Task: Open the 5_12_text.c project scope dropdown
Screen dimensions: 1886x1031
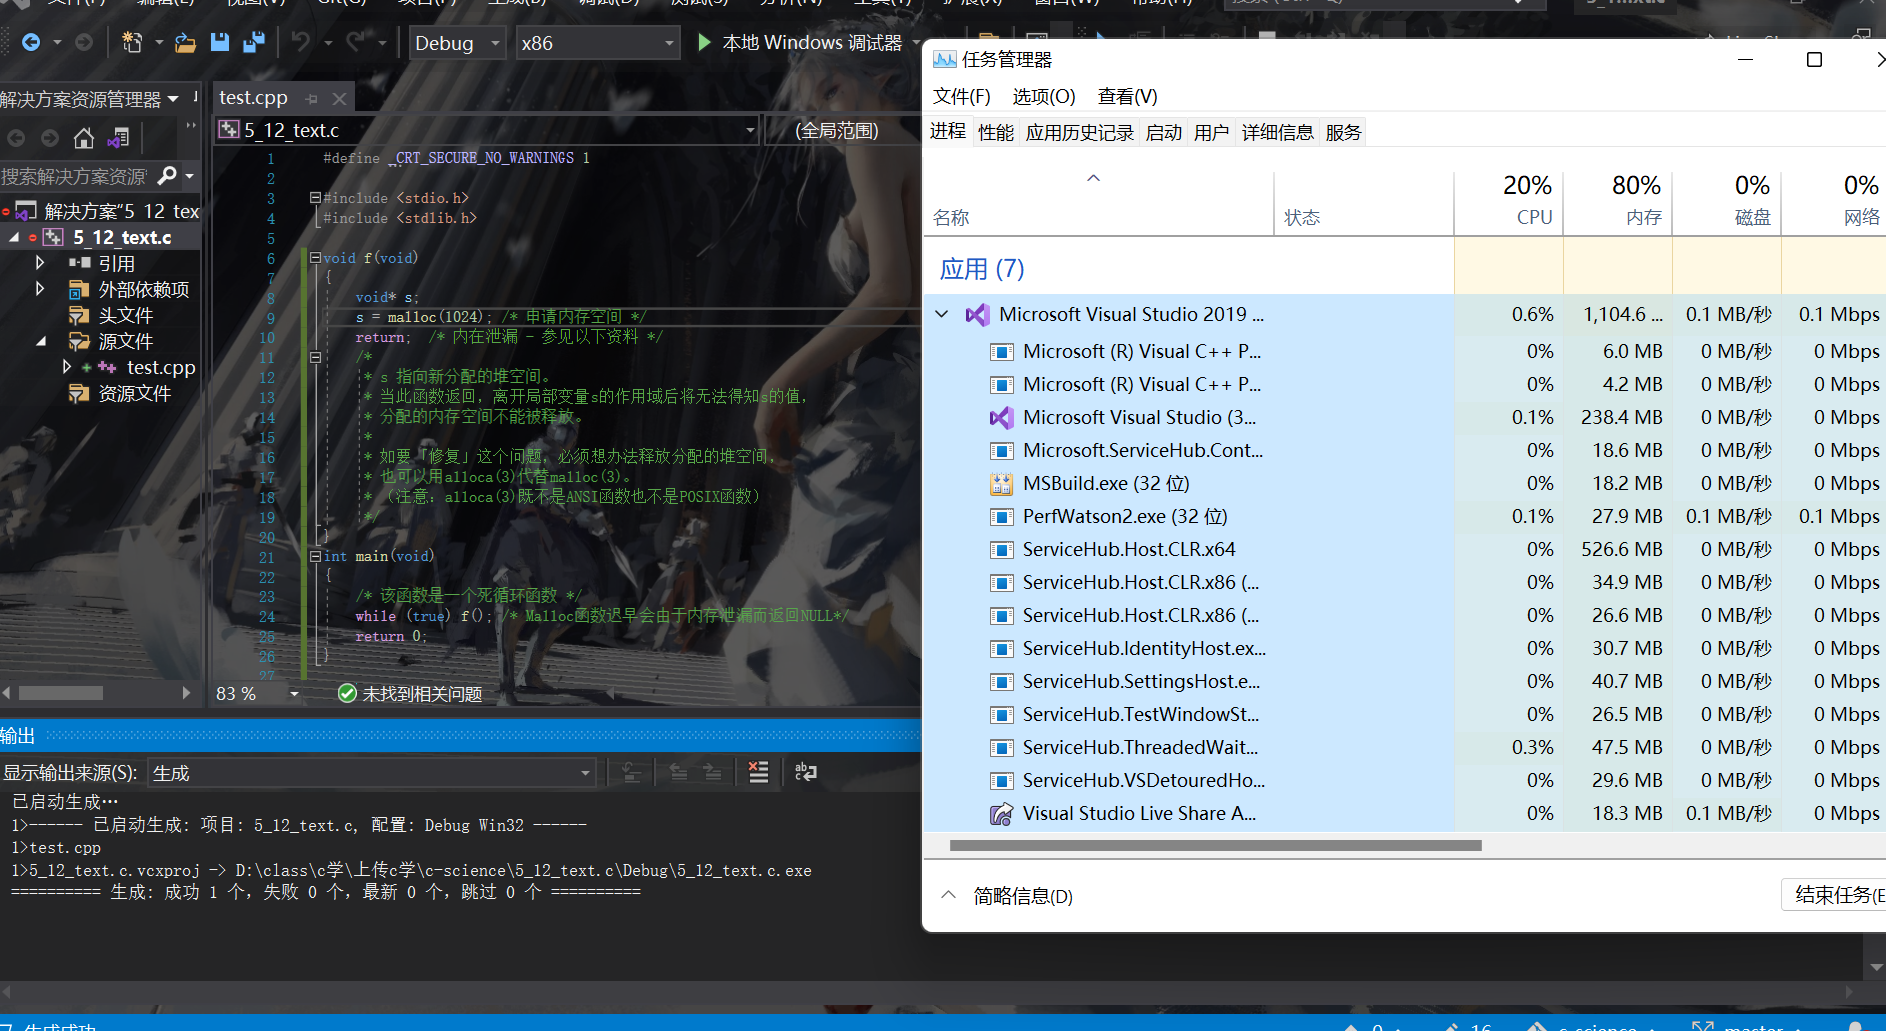Action: coord(487,130)
